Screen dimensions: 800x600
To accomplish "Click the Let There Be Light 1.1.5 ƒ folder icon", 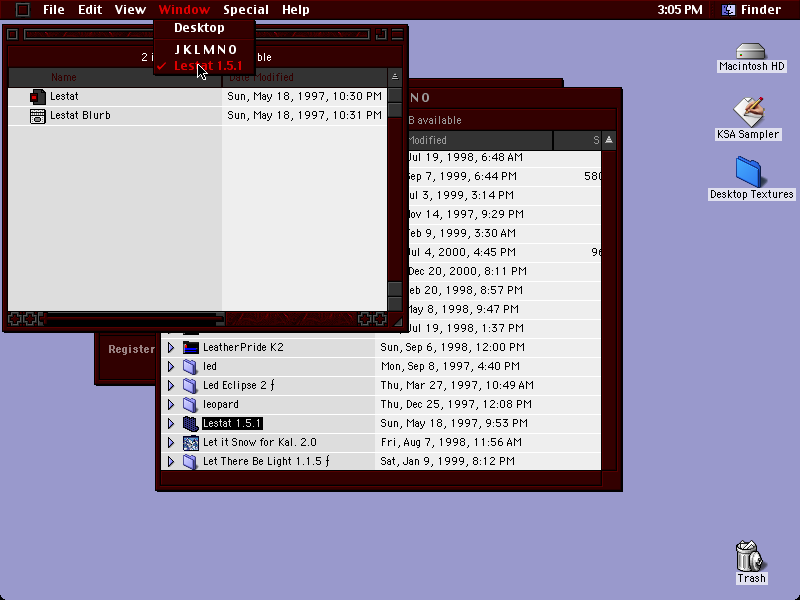I will point(190,461).
